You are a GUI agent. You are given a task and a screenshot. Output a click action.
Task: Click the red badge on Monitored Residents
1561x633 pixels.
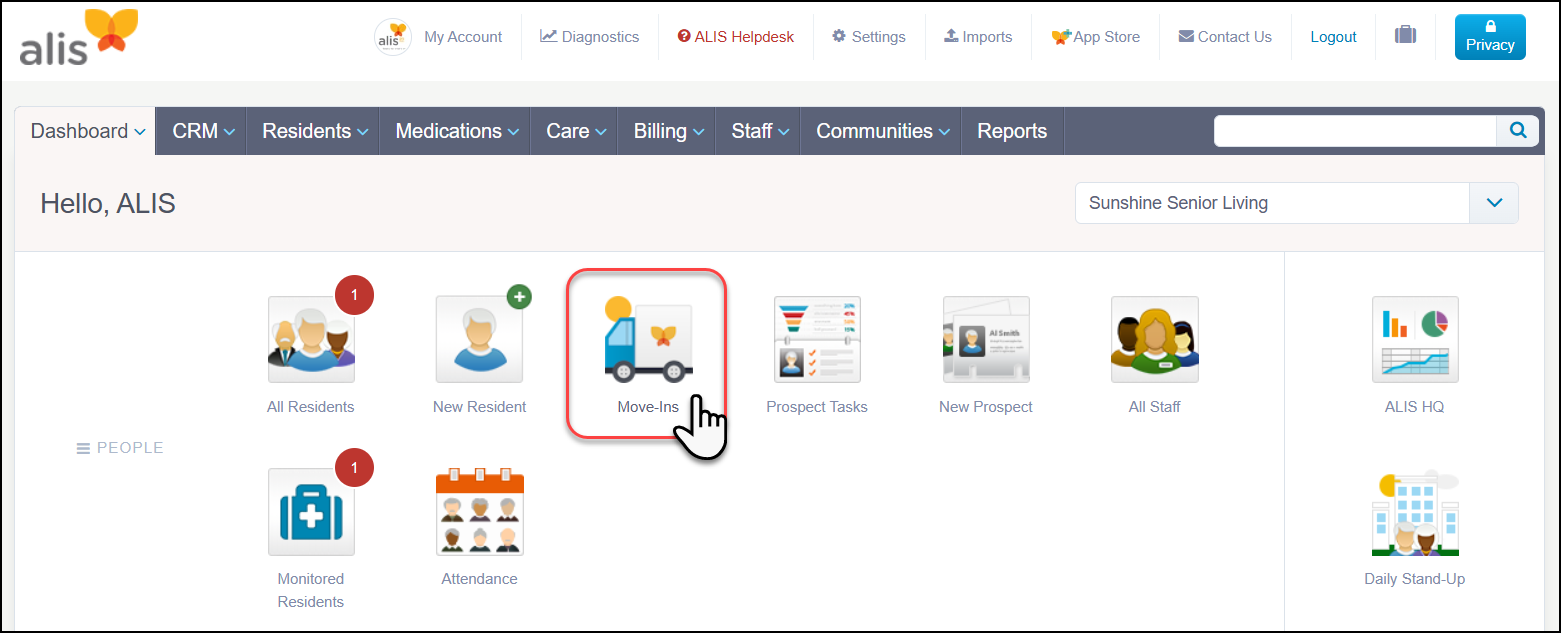tap(354, 467)
